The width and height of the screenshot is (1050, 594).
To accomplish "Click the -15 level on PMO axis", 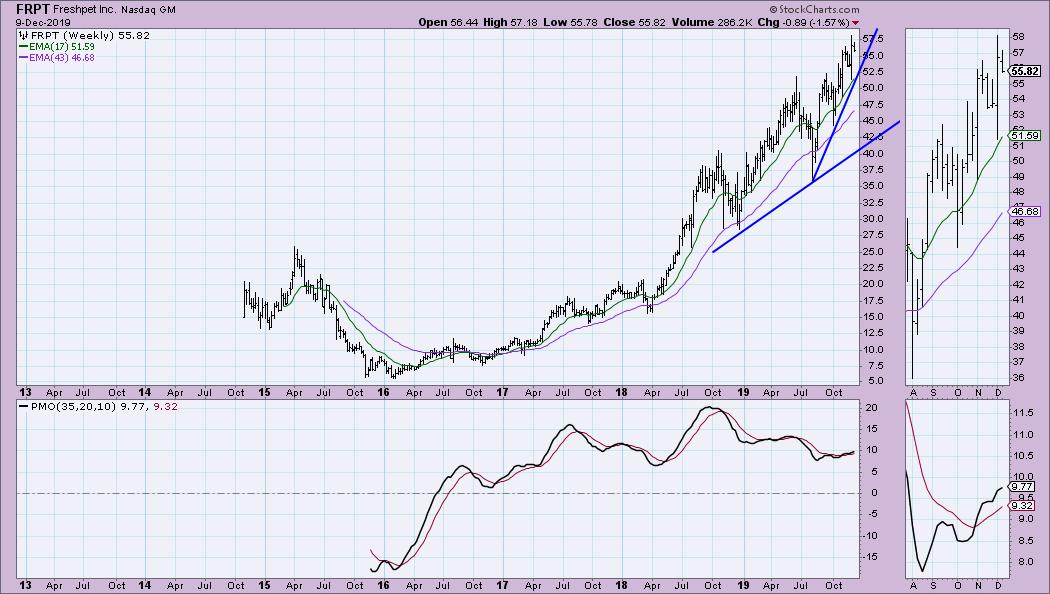I will click(x=872, y=557).
